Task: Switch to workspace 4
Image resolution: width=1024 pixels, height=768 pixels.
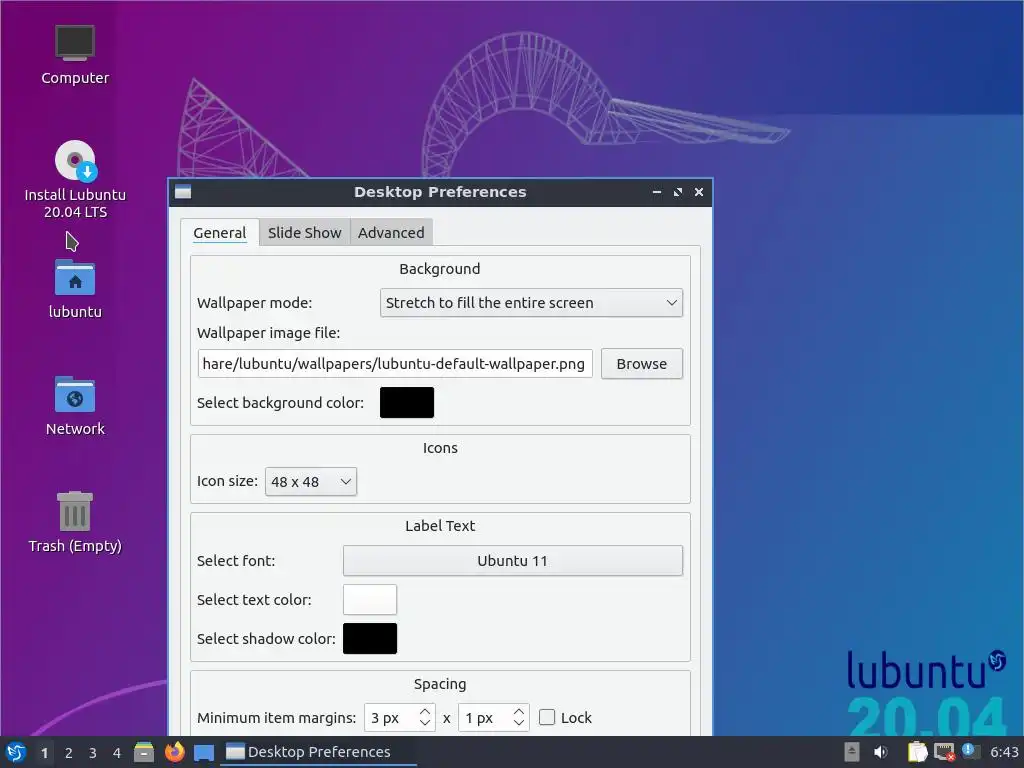Action: 117,753
